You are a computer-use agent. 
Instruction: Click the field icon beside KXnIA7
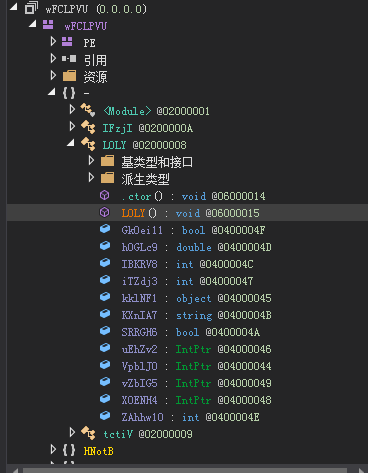105,314
